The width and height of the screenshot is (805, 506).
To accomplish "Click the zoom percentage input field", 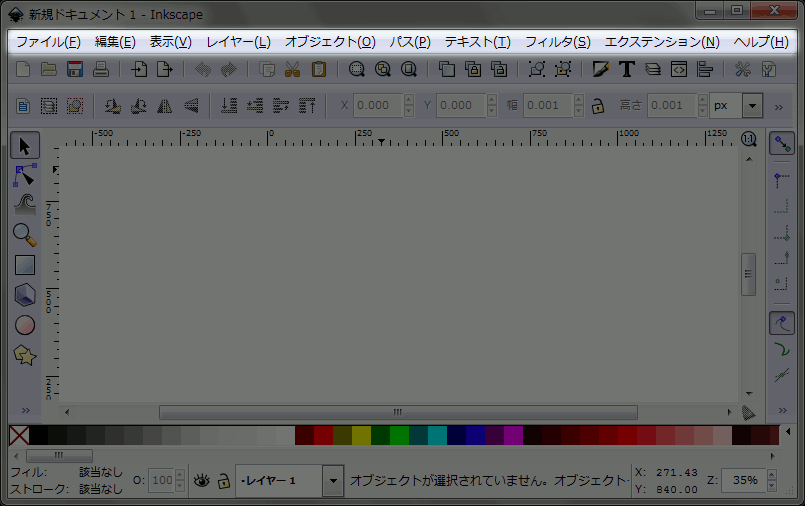I will [746, 480].
